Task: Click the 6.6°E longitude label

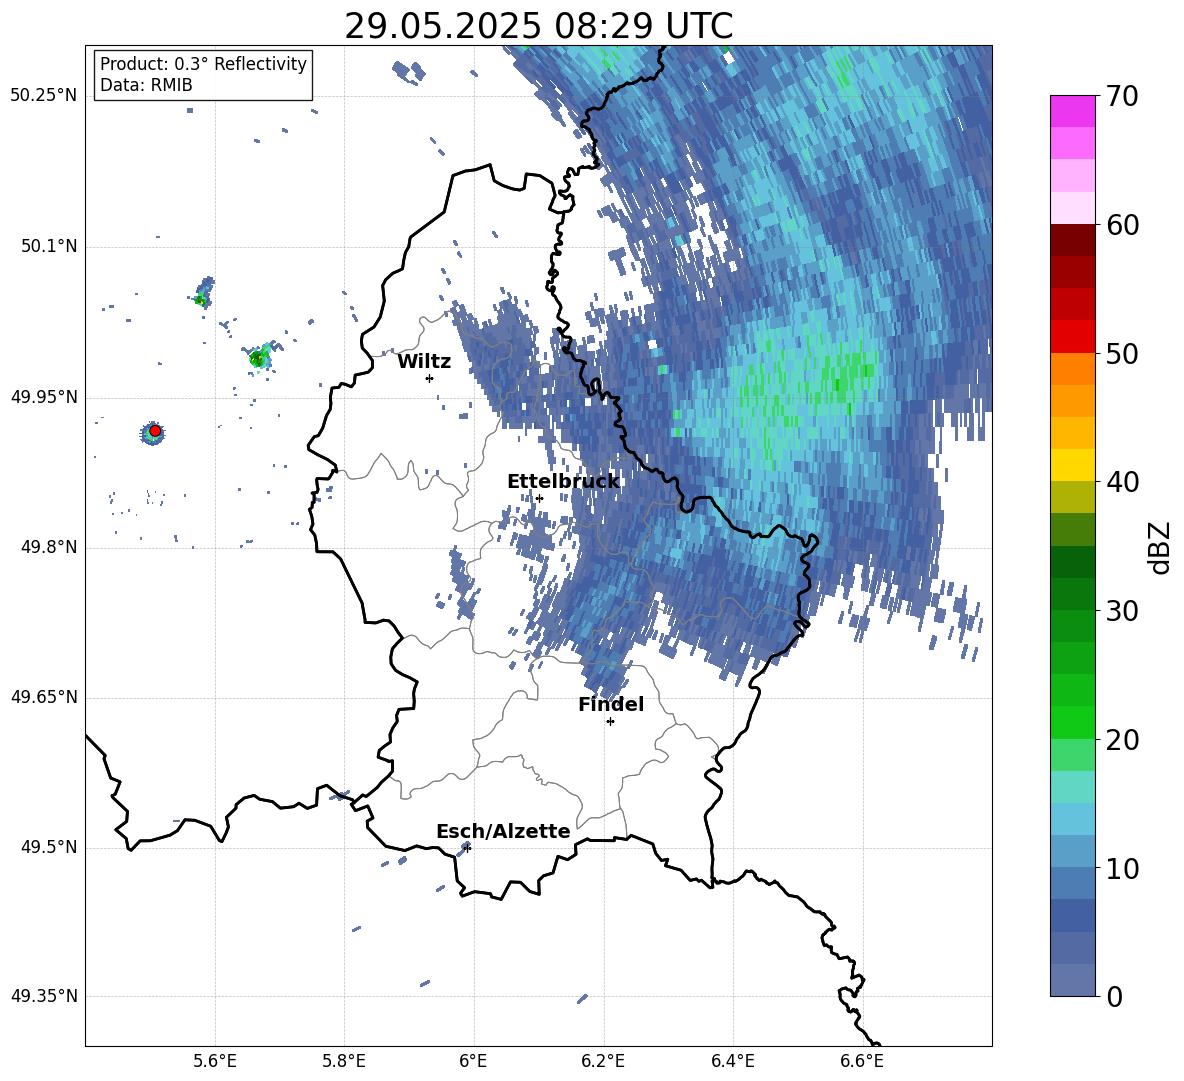Action: click(x=862, y=1061)
